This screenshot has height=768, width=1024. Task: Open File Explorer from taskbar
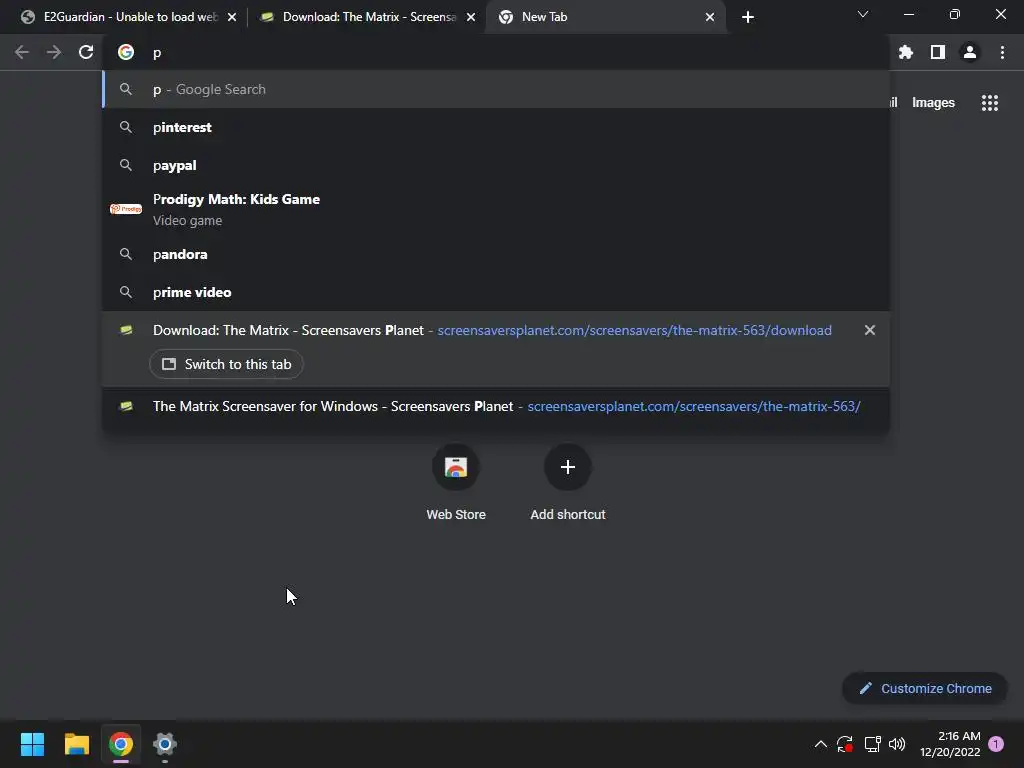(x=76, y=744)
